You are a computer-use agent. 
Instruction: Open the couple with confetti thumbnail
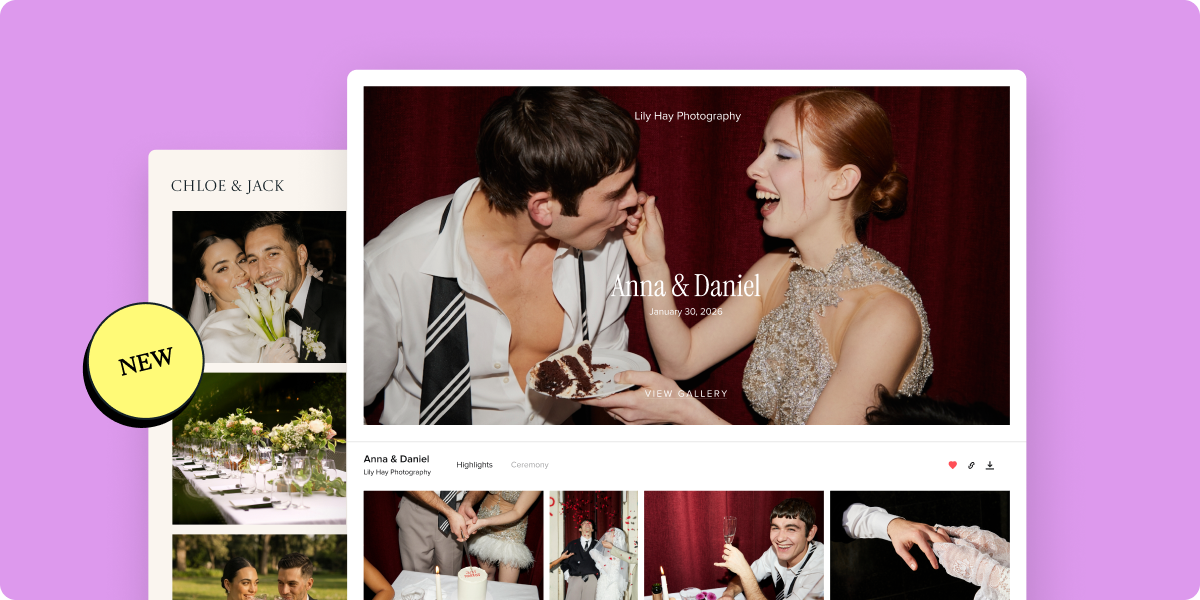[x=593, y=545]
